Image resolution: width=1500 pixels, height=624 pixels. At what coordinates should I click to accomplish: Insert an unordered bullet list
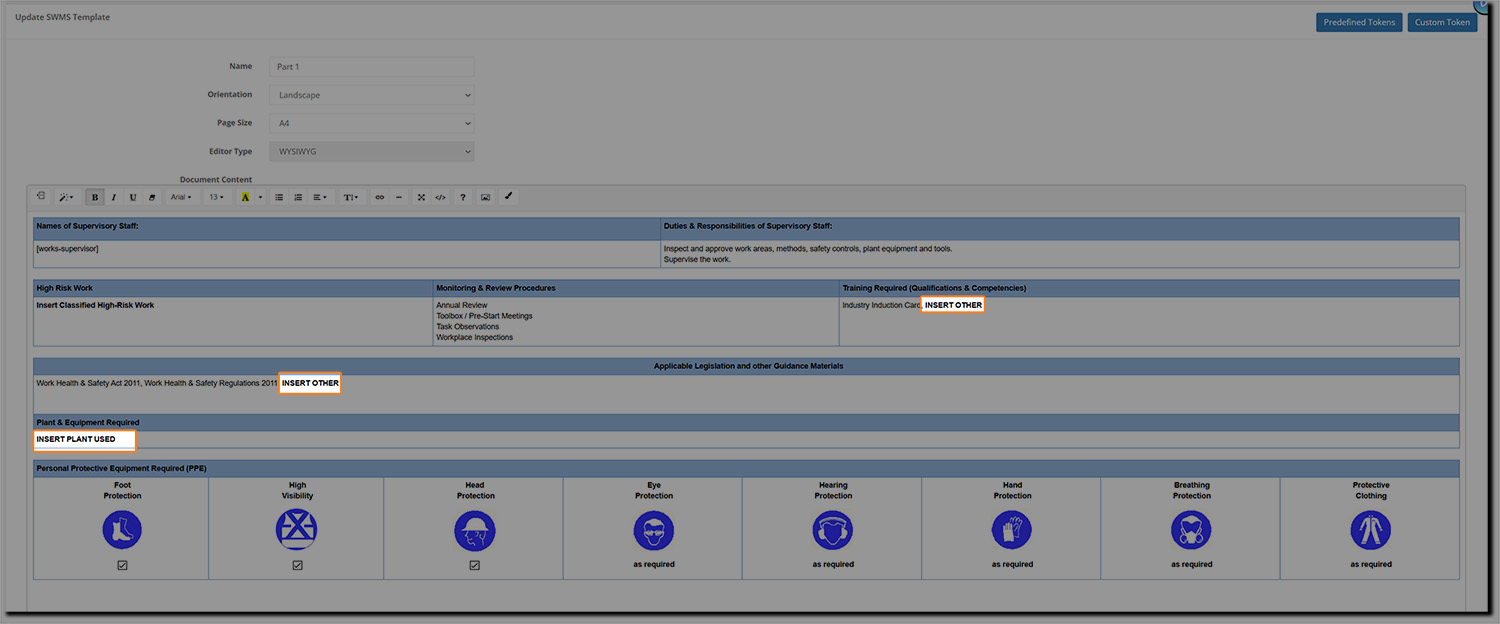279,197
